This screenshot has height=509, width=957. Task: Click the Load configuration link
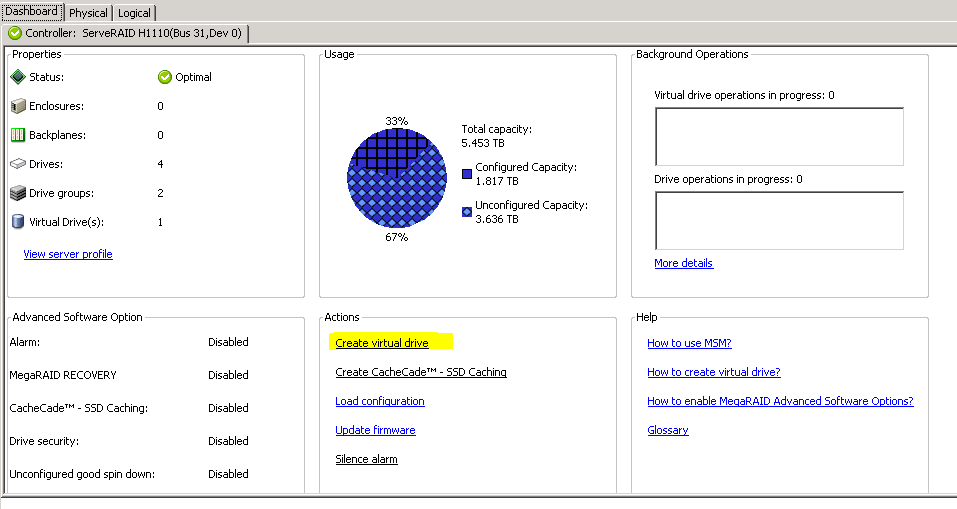click(380, 401)
